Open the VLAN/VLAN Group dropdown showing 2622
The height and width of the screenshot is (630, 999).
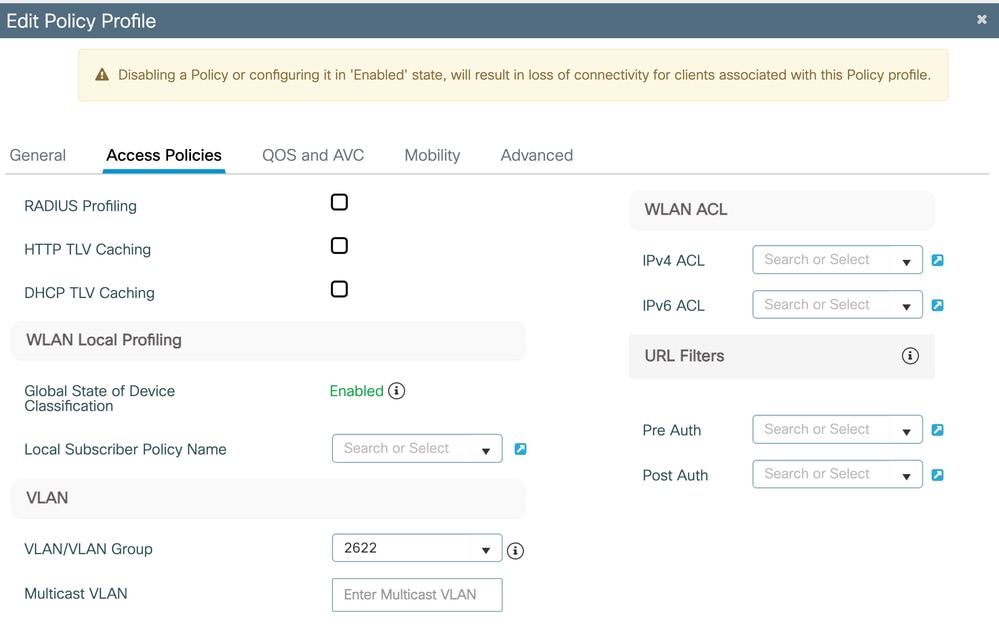pyautogui.click(x=417, y=548)
